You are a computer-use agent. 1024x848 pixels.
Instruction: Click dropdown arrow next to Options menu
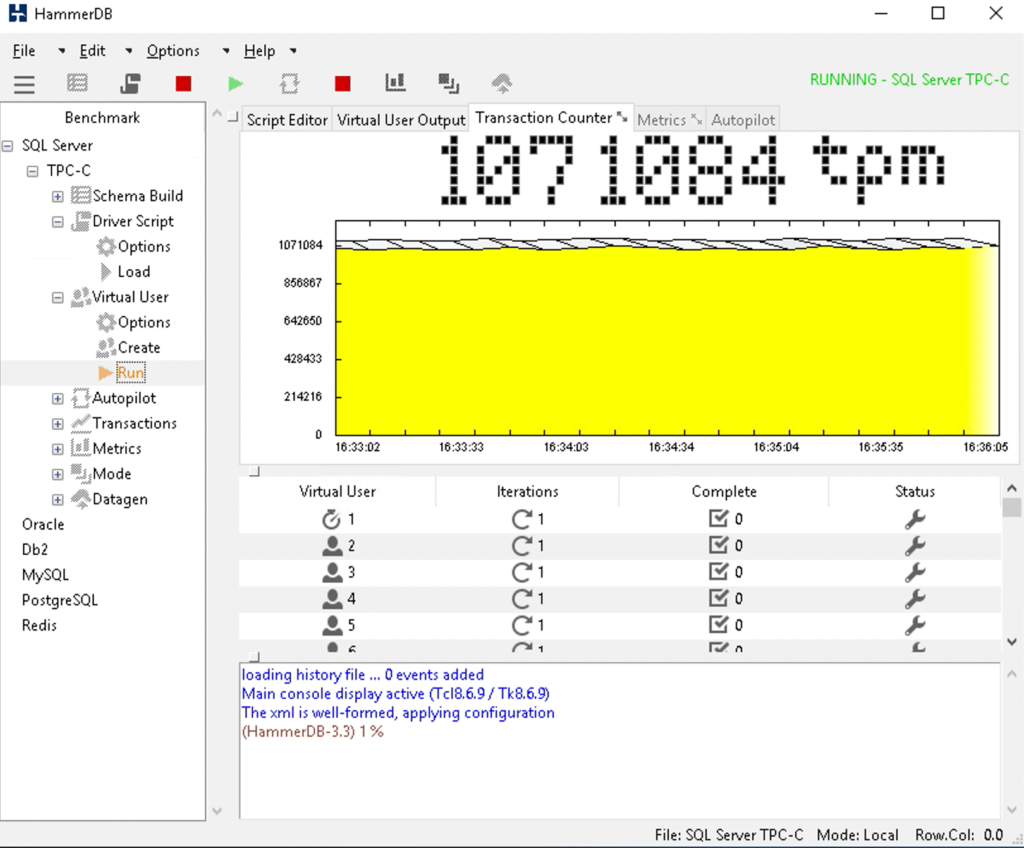(x=226, y=51)
